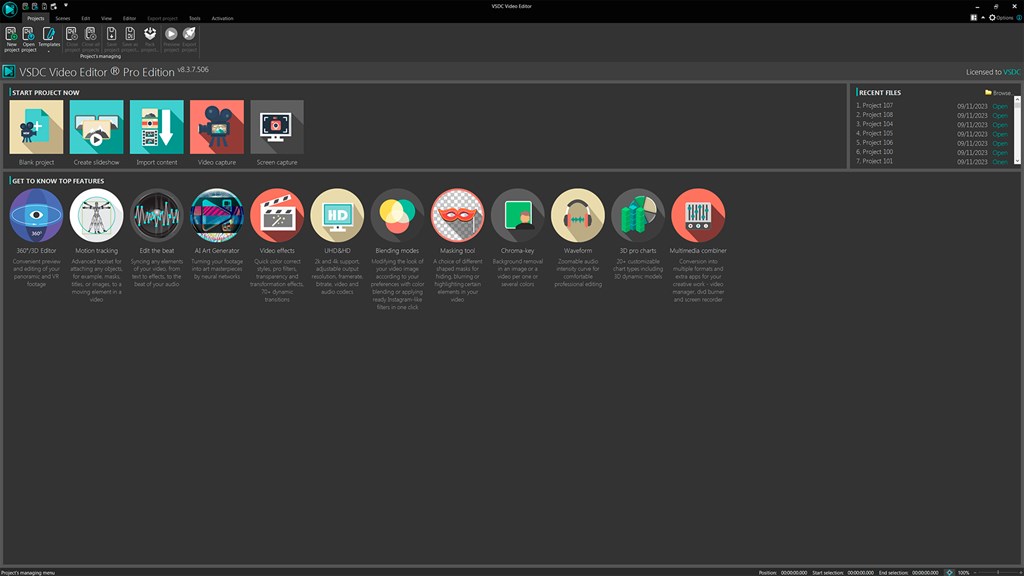Viewport: 1024px width, 576px height.
Task: Switch to the Scenes ribbon tab
Action: 63,18
